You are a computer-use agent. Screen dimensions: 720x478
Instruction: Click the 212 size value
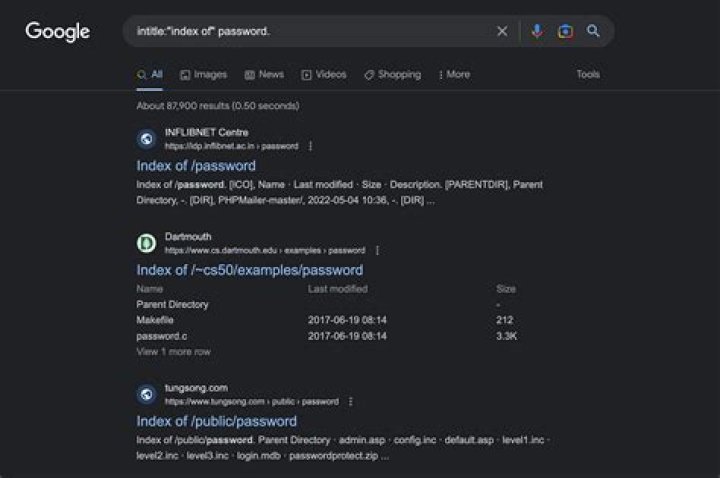(x=504, y=320)
